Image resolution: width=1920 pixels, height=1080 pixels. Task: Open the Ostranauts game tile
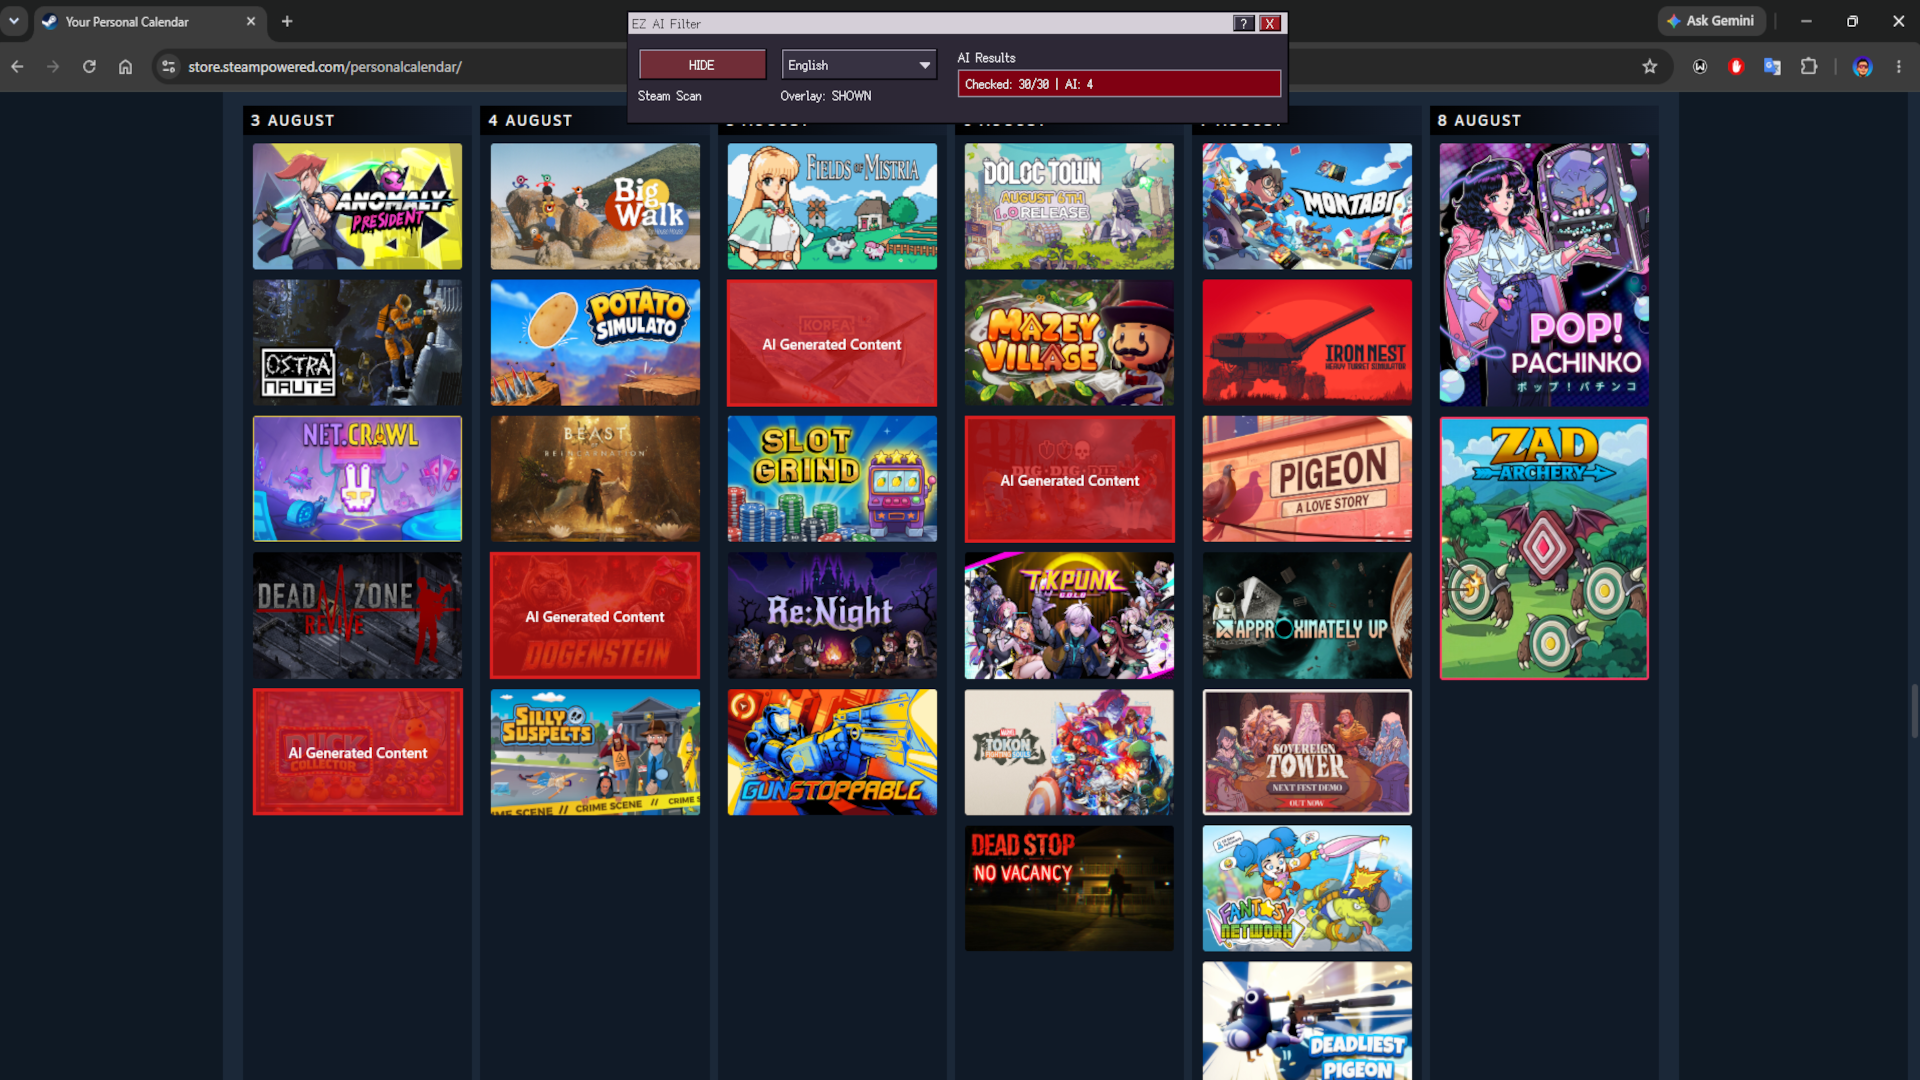[357, 342]
